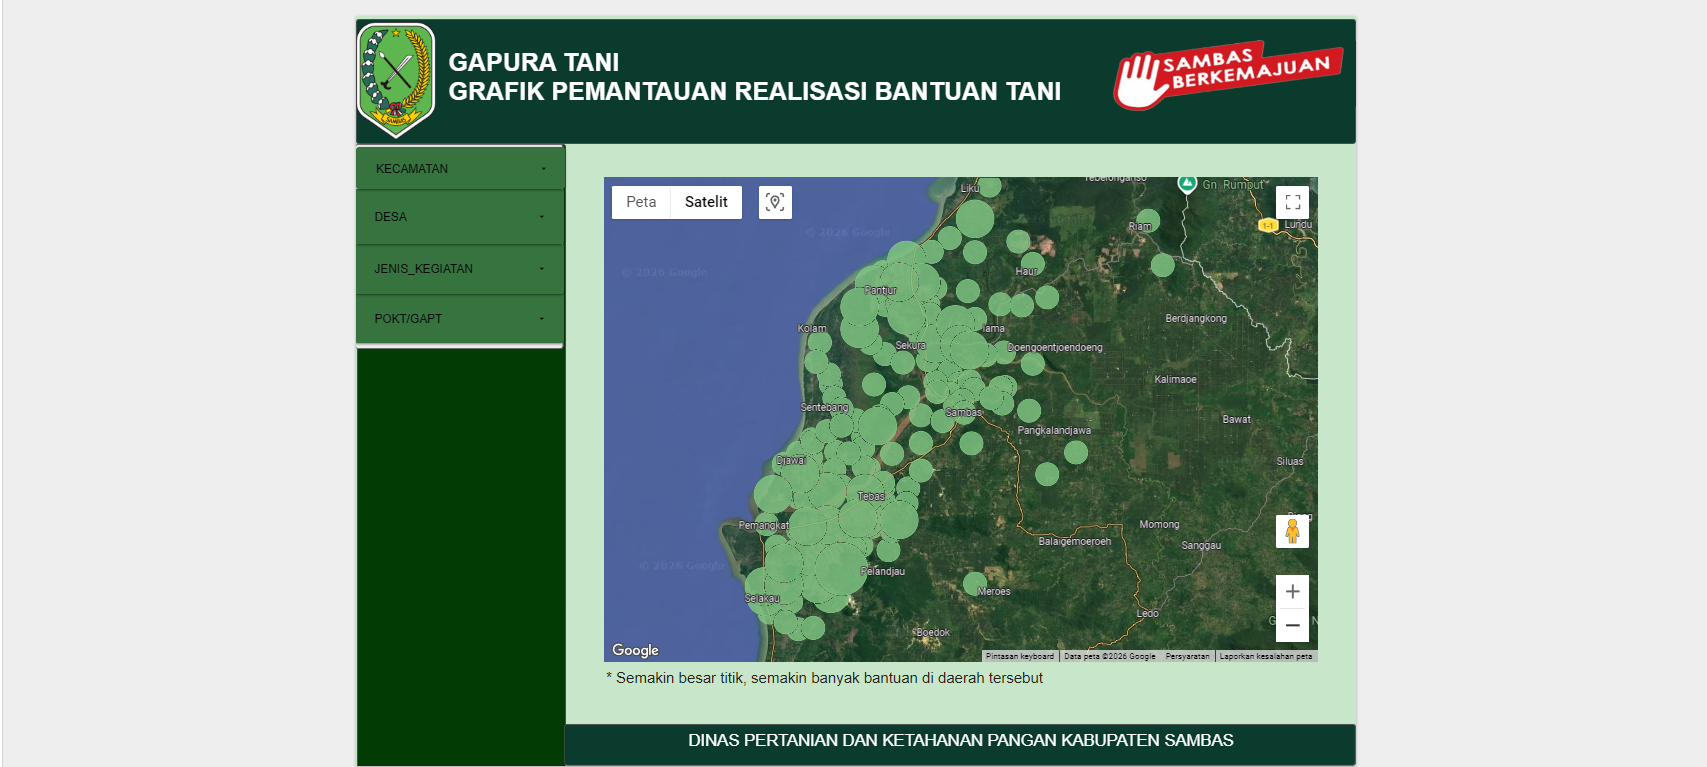Click the Sambas town label on map
This screenshot has width=1707, height=767.
point(964,412)
